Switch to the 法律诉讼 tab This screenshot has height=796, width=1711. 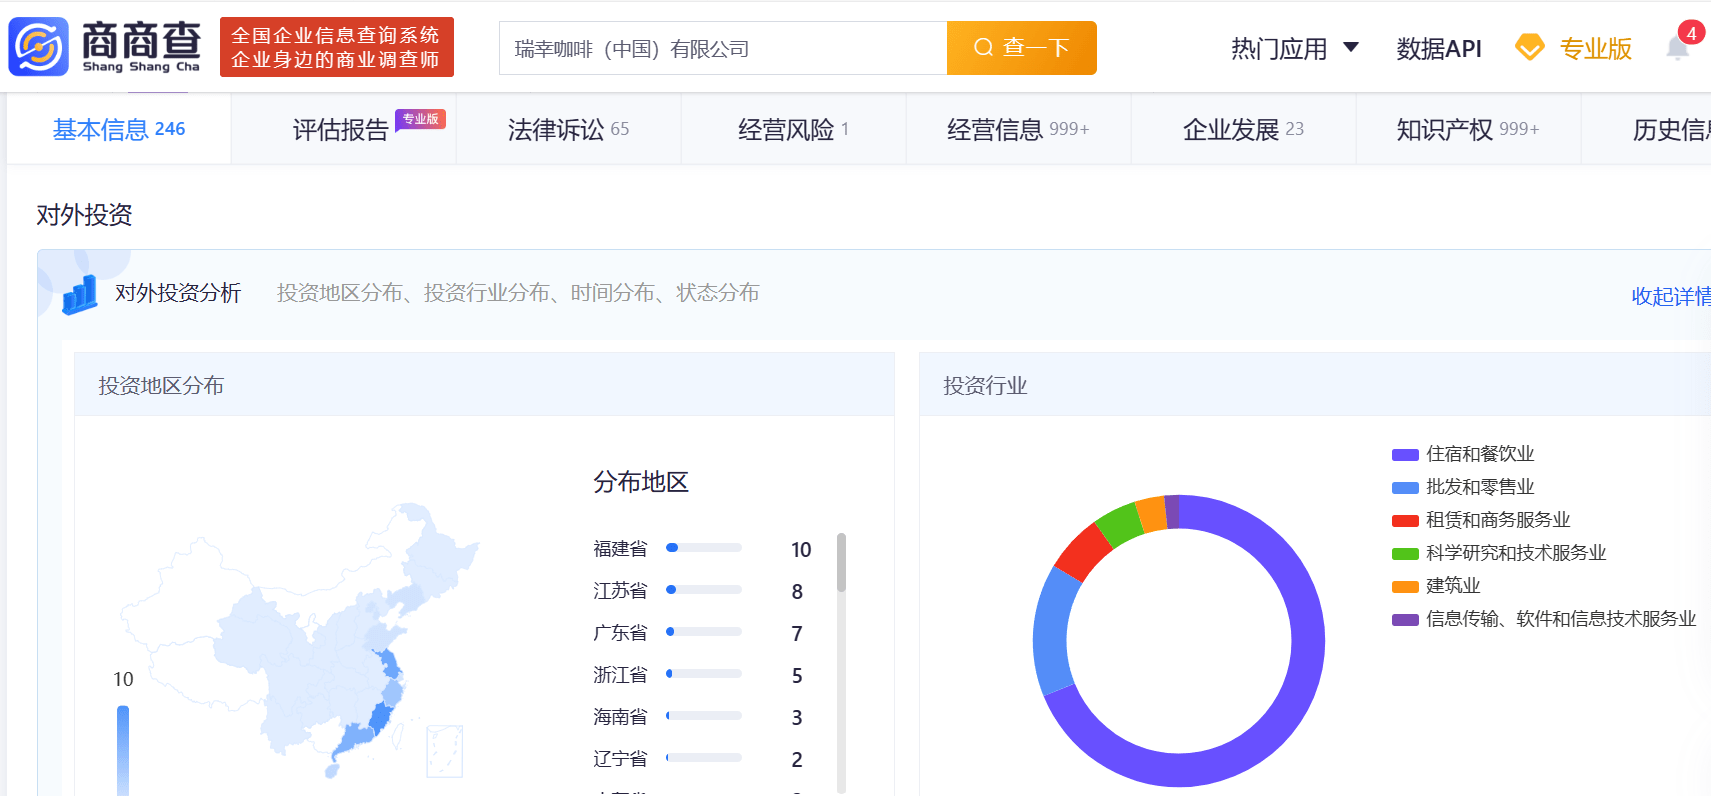(x=568, y=129)
